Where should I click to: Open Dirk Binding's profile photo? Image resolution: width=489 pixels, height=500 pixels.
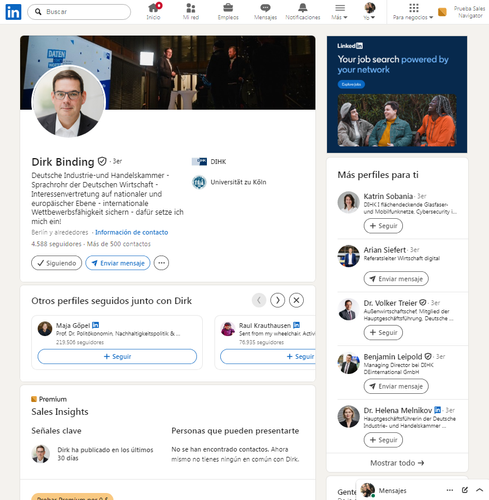(68, 101)
